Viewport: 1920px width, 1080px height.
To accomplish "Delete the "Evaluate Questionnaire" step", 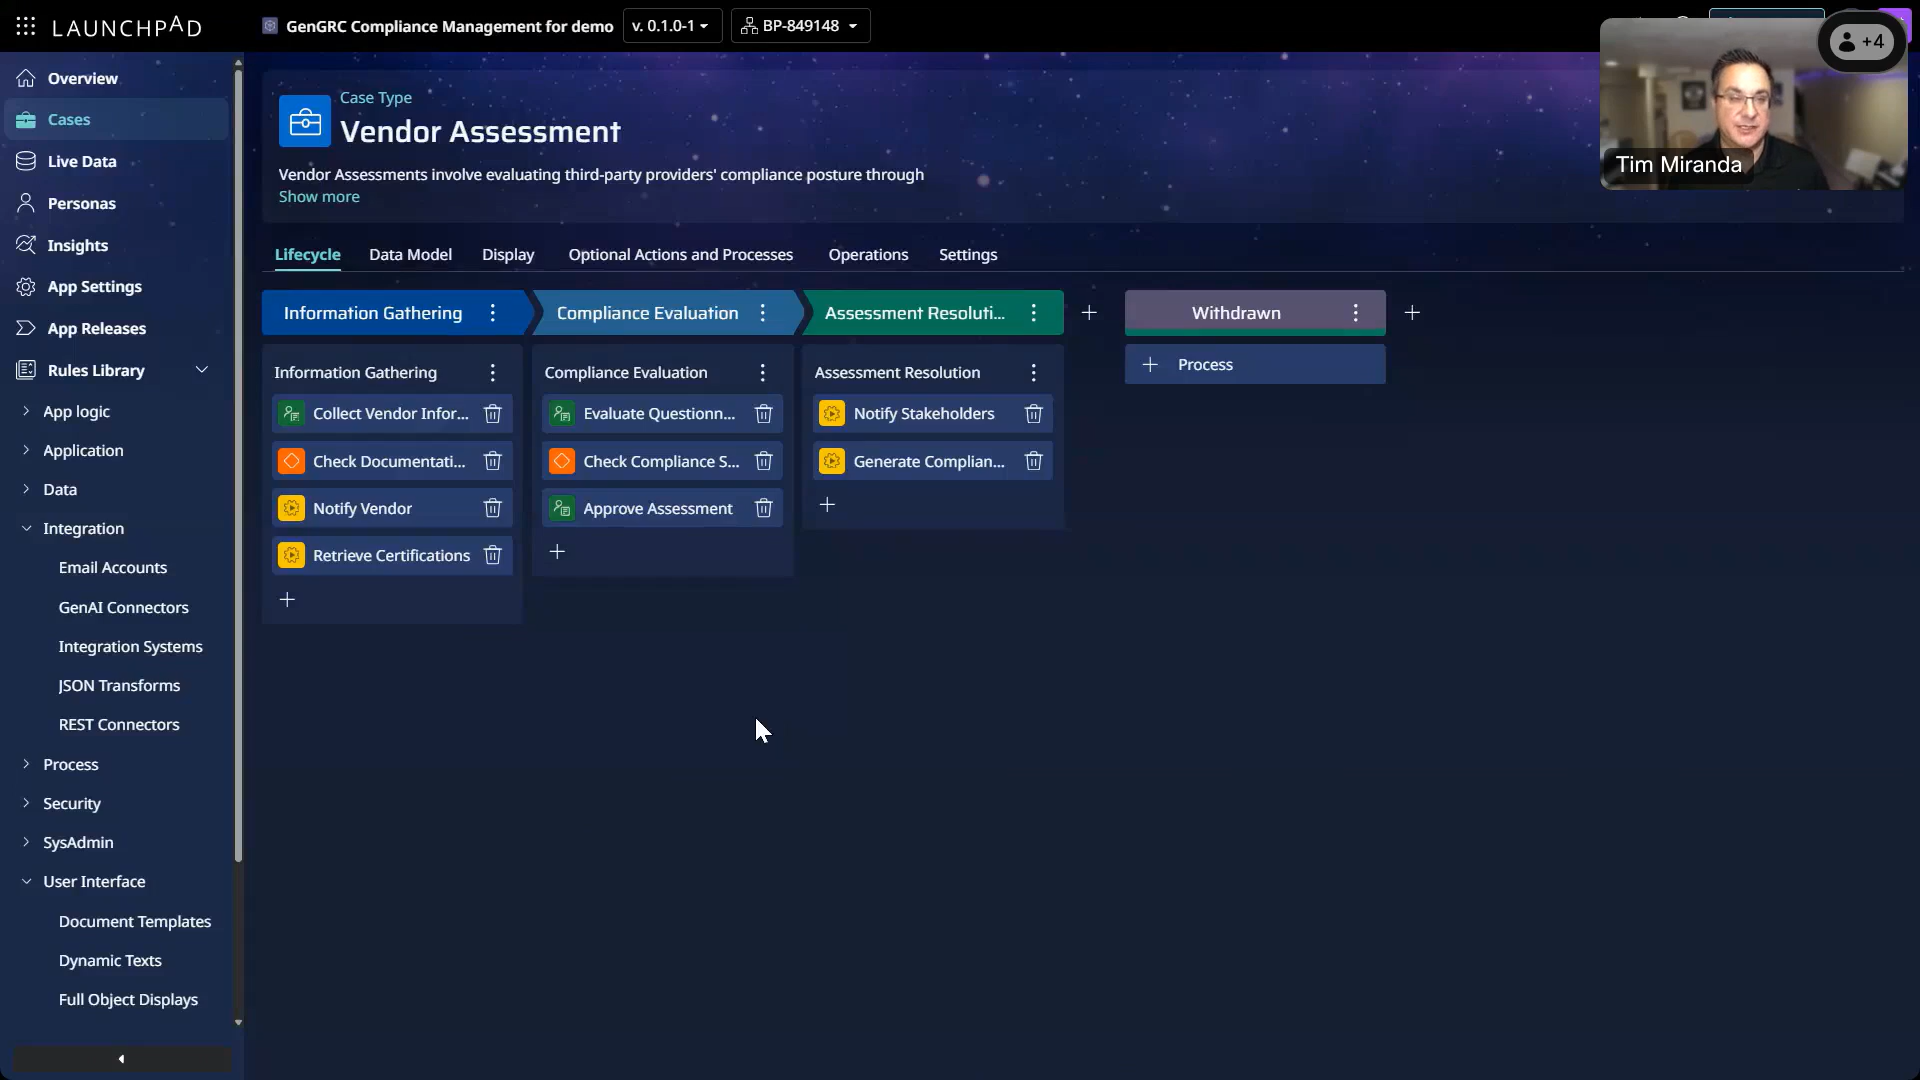I will [763, 413].
